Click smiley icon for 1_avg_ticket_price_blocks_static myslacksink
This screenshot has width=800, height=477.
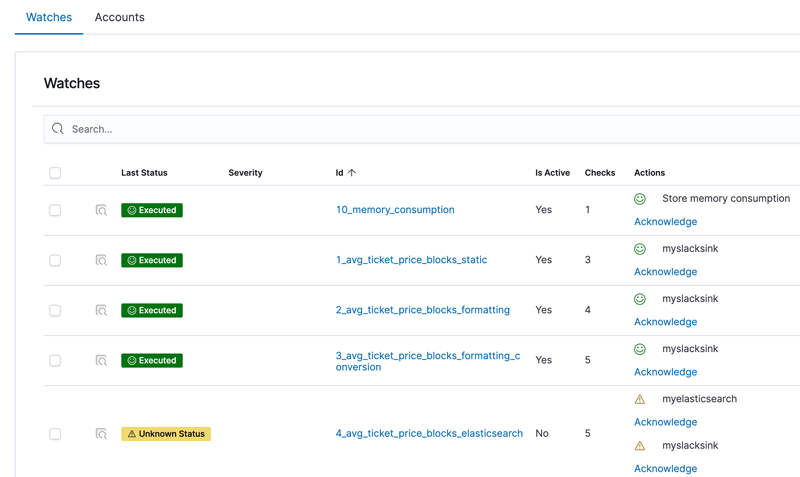click(x=640, y=249)
